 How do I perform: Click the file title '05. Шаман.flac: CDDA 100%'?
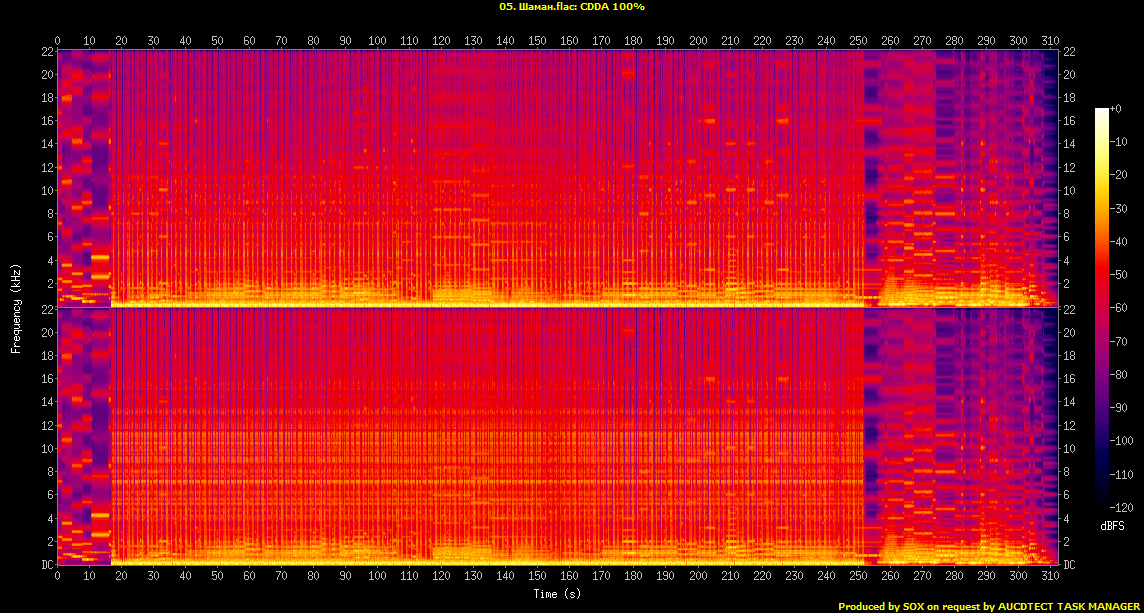(572, 7)
